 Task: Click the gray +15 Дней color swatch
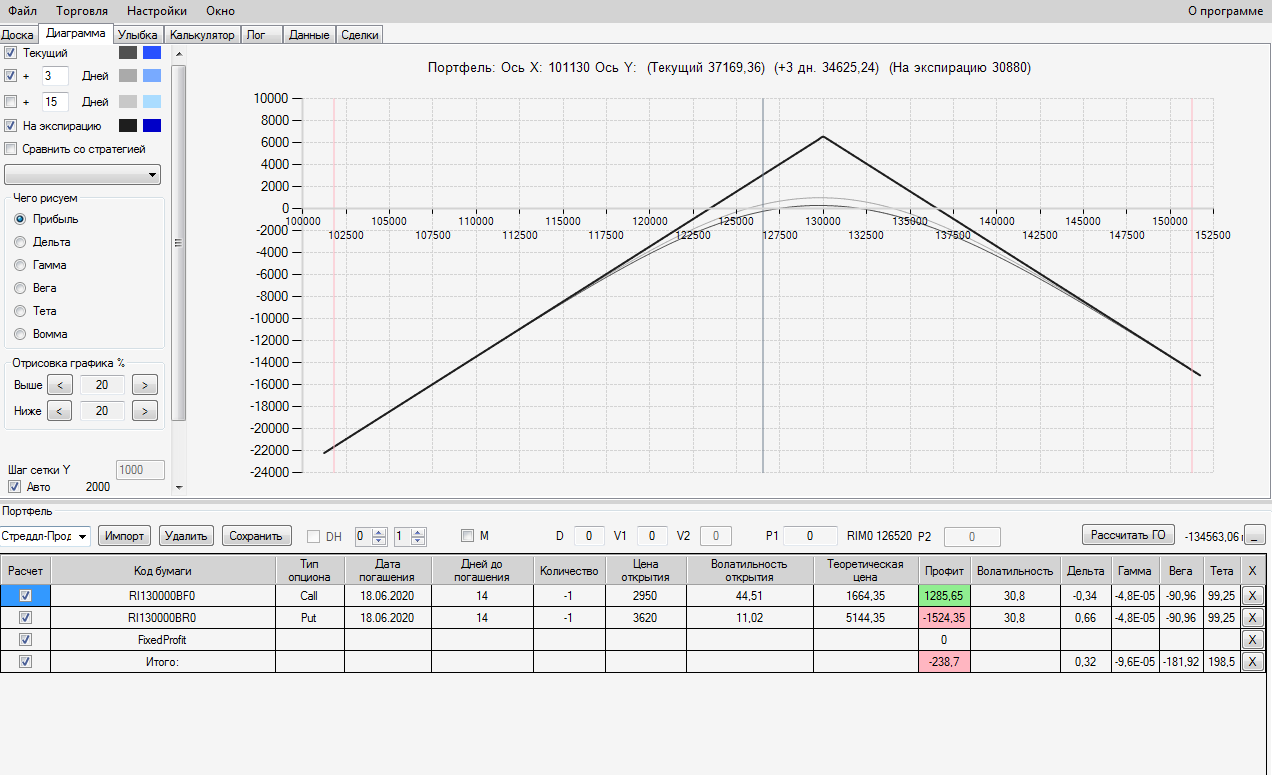tap(128, 101)
